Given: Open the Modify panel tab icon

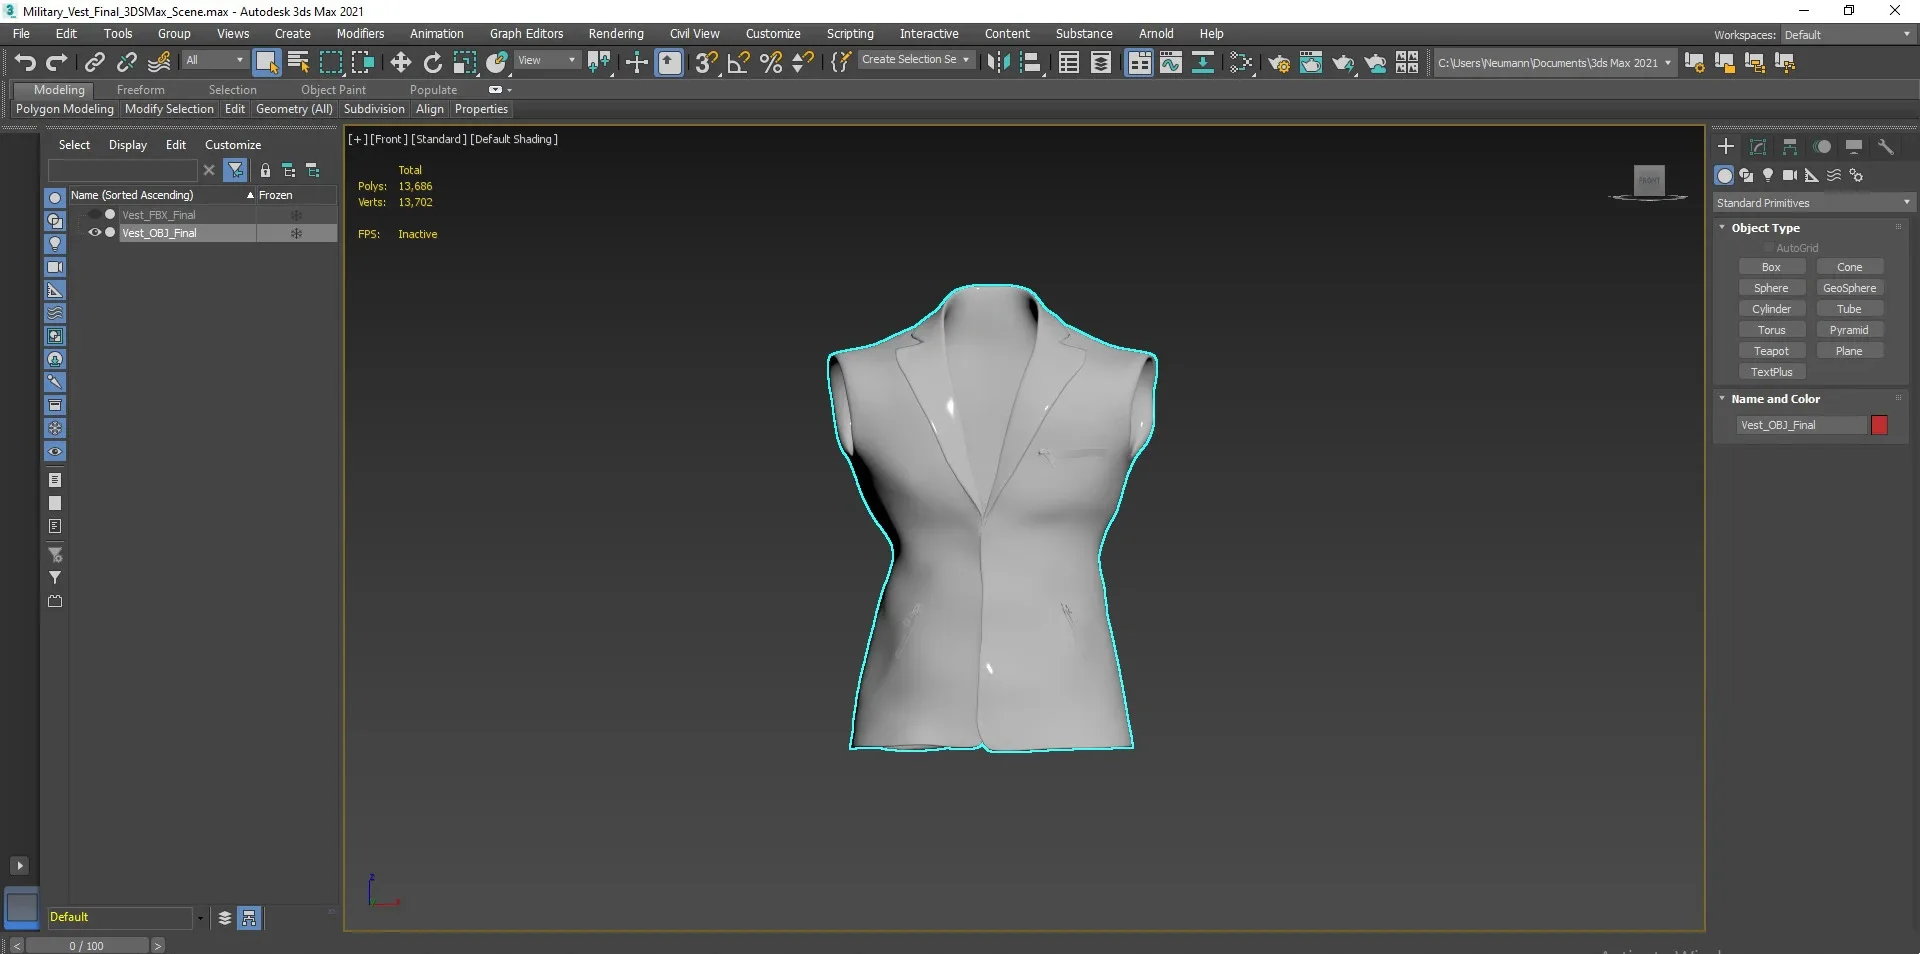Looking at the screenshot, I should 1758,147.
